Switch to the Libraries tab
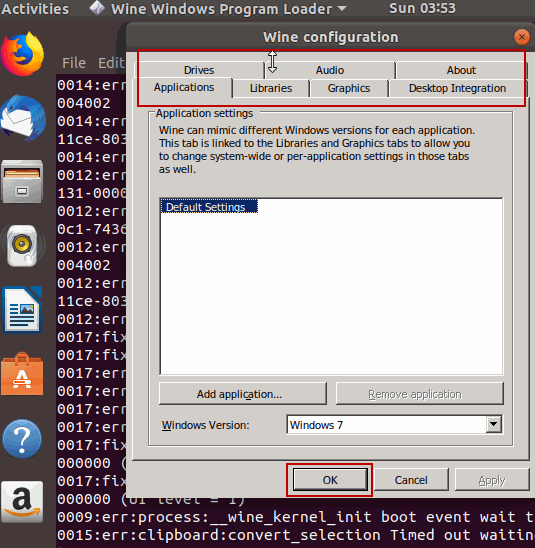535x548 pixels. pyautogui.click(x=271, y=88)
